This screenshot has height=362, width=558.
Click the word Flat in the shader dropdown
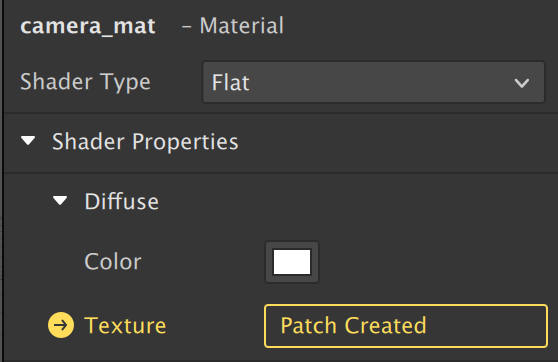click(231, 83)
